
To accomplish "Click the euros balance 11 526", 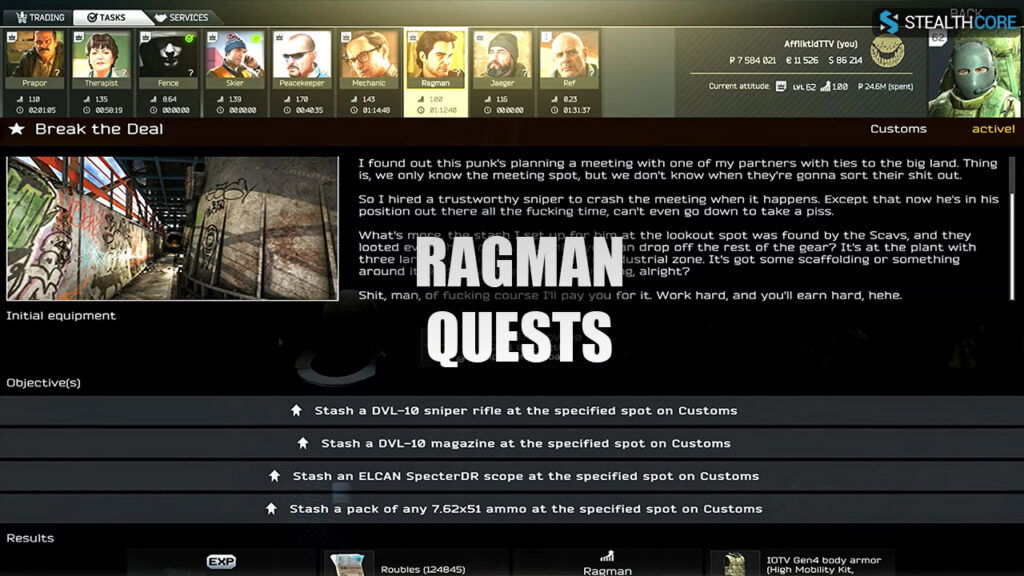I will point(802,61).
